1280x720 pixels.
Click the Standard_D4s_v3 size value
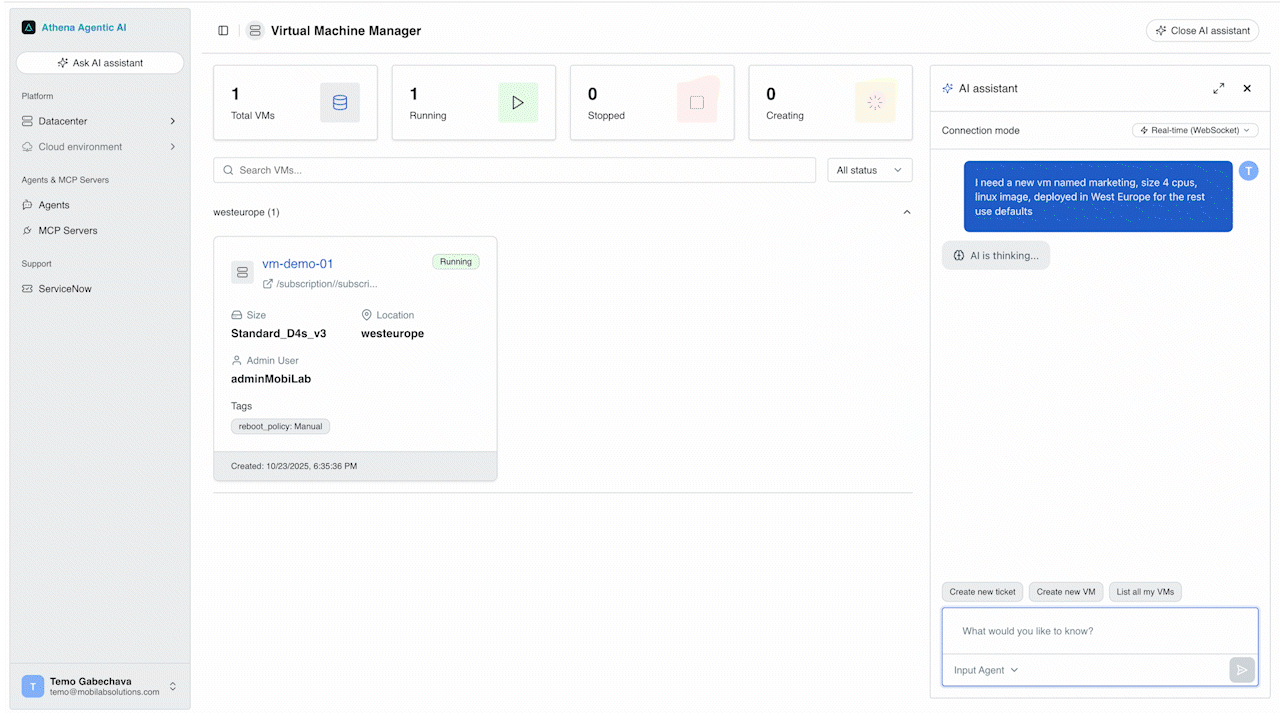[x=279, y=334]
